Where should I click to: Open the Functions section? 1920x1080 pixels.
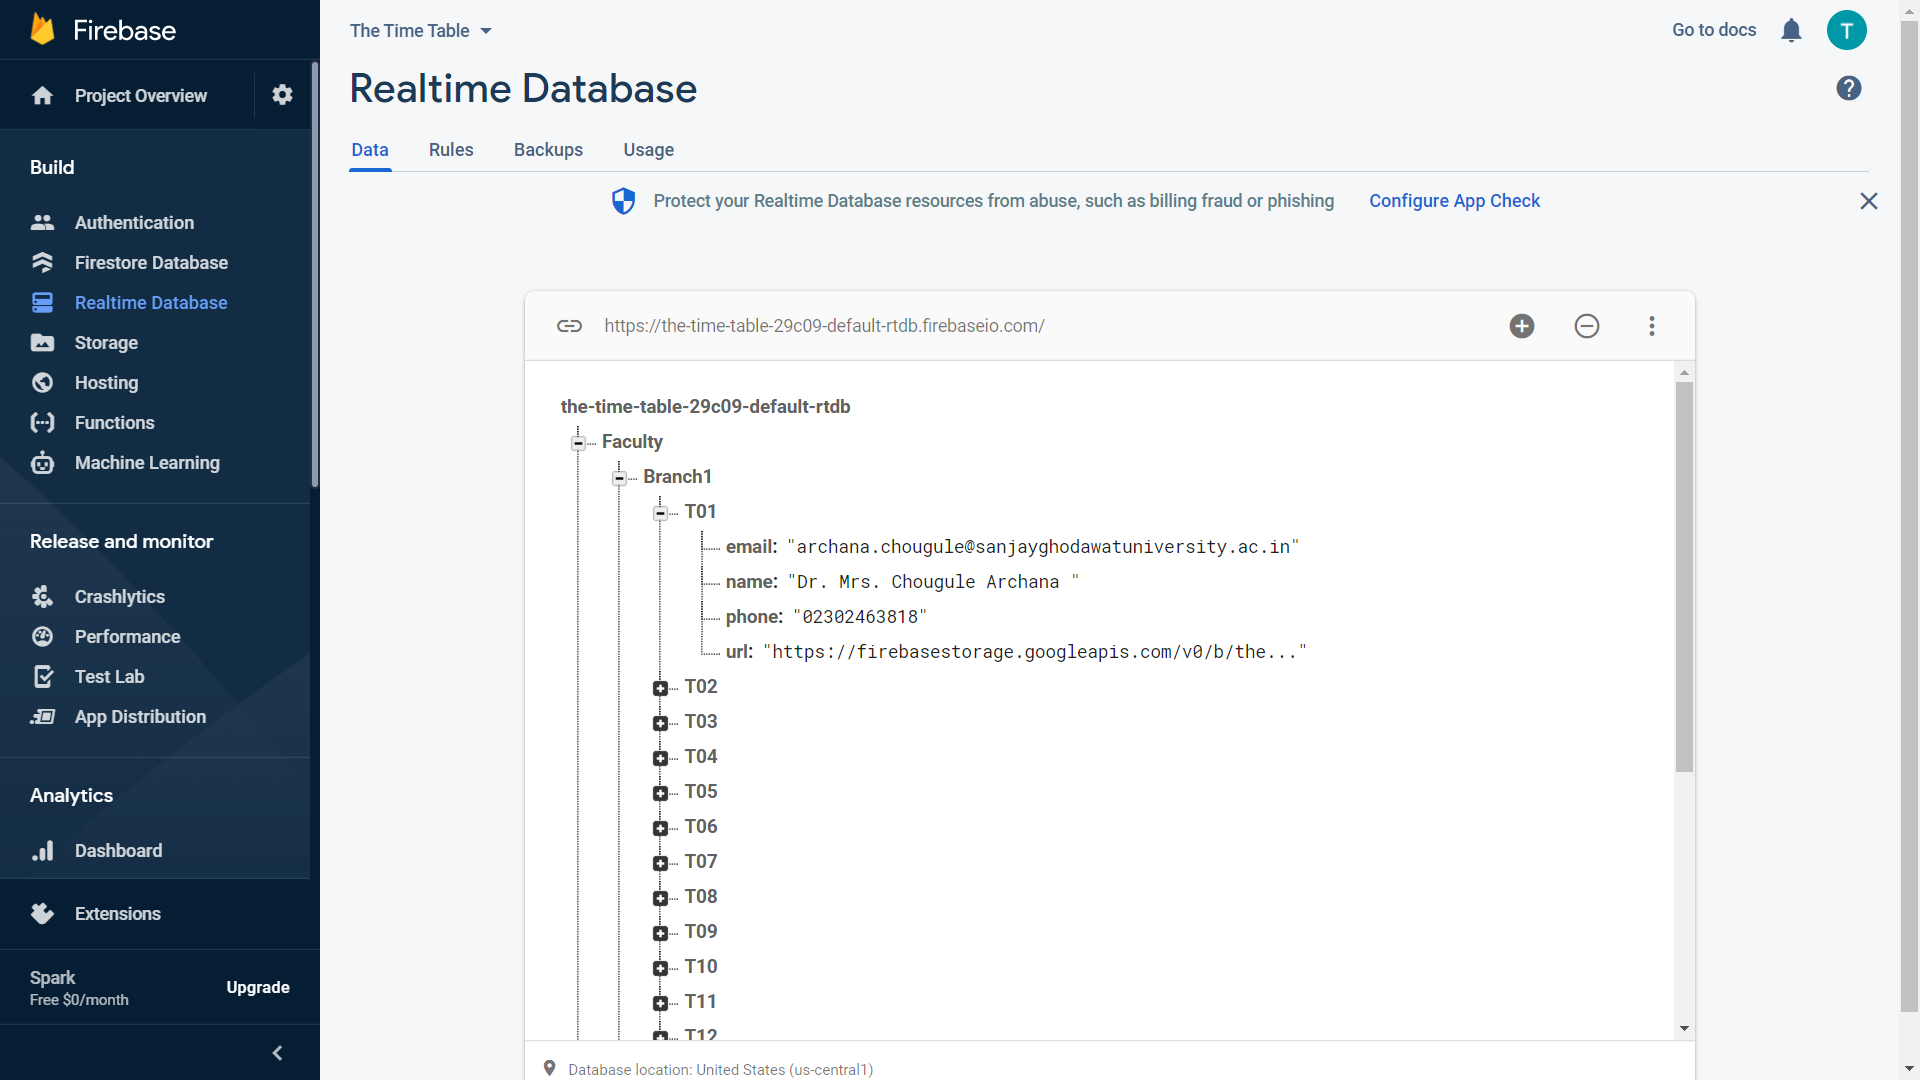(115, 422)
